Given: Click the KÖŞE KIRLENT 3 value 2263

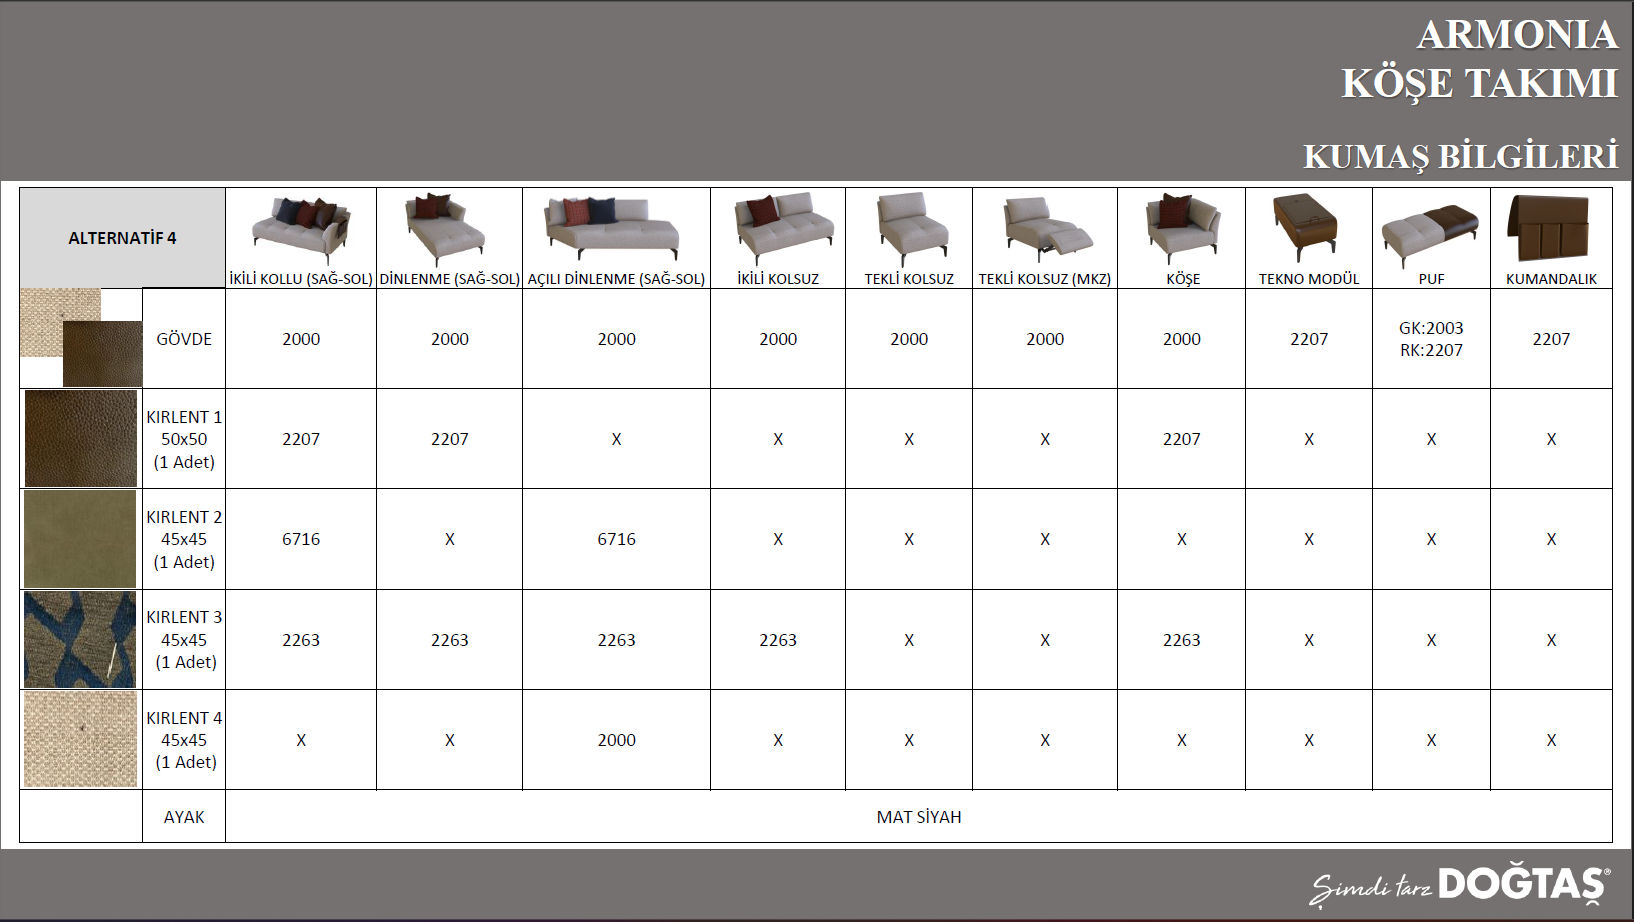Looking at the screenshot, I should coord(1182,640).
